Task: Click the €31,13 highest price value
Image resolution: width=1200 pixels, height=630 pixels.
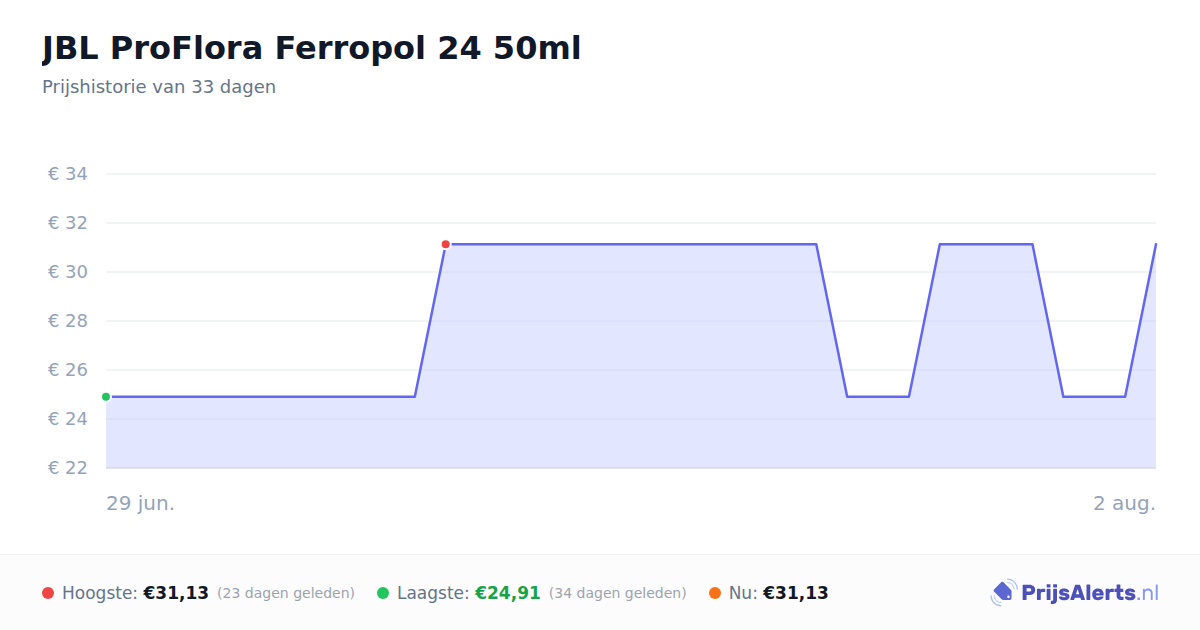Action: click(176, 593)
